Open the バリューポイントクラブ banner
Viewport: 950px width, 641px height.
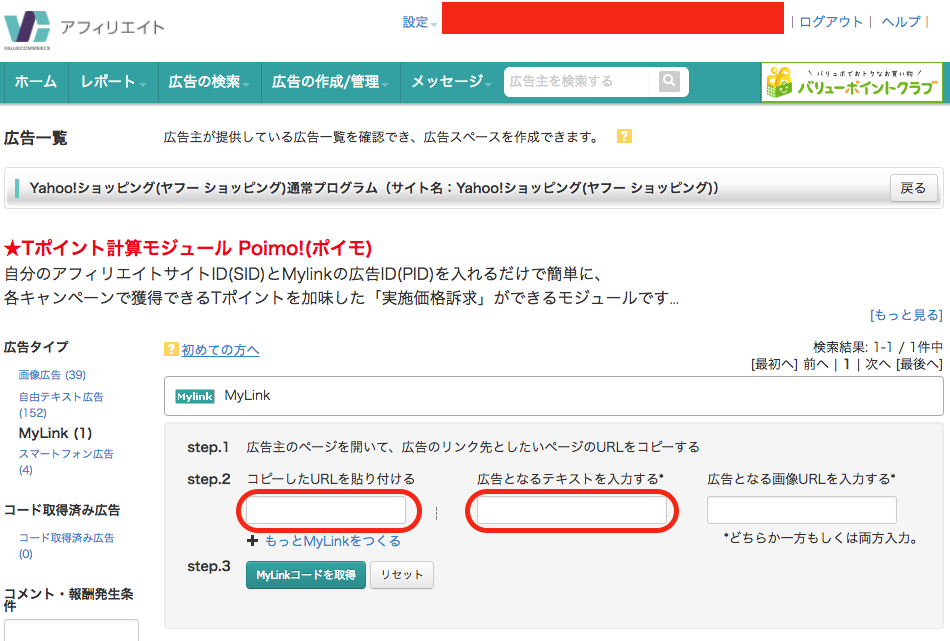[851, 82]
